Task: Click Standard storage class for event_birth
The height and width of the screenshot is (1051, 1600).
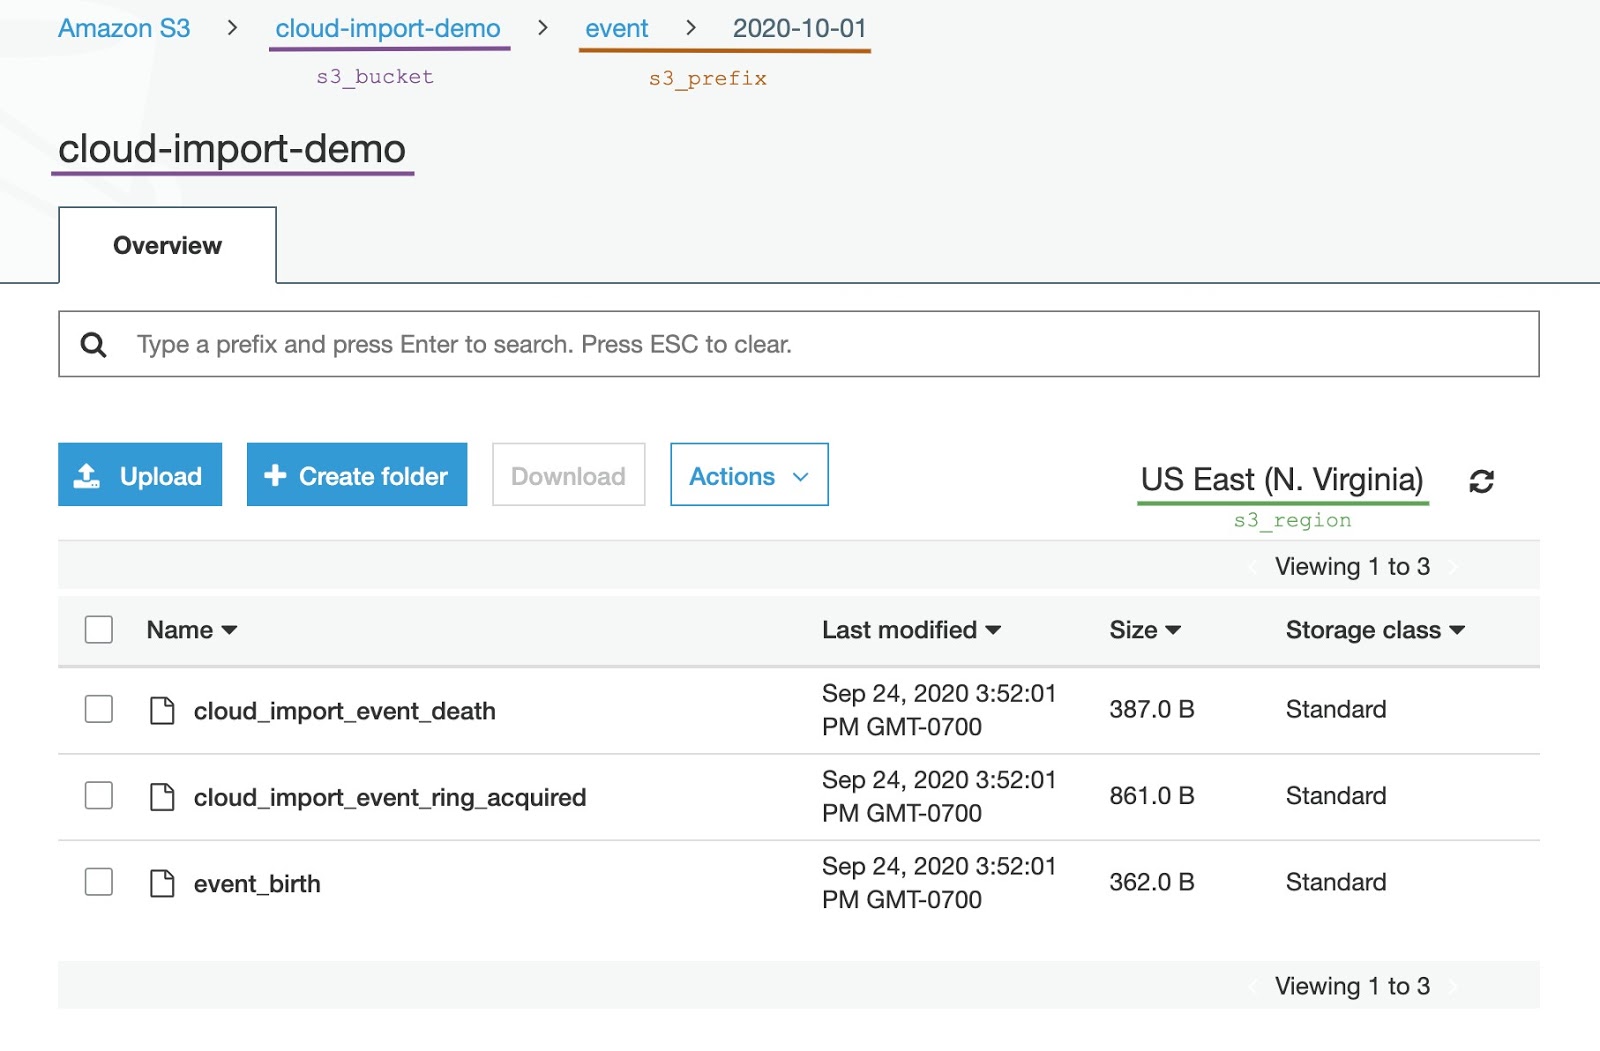Action: [x=1336, y=882]
